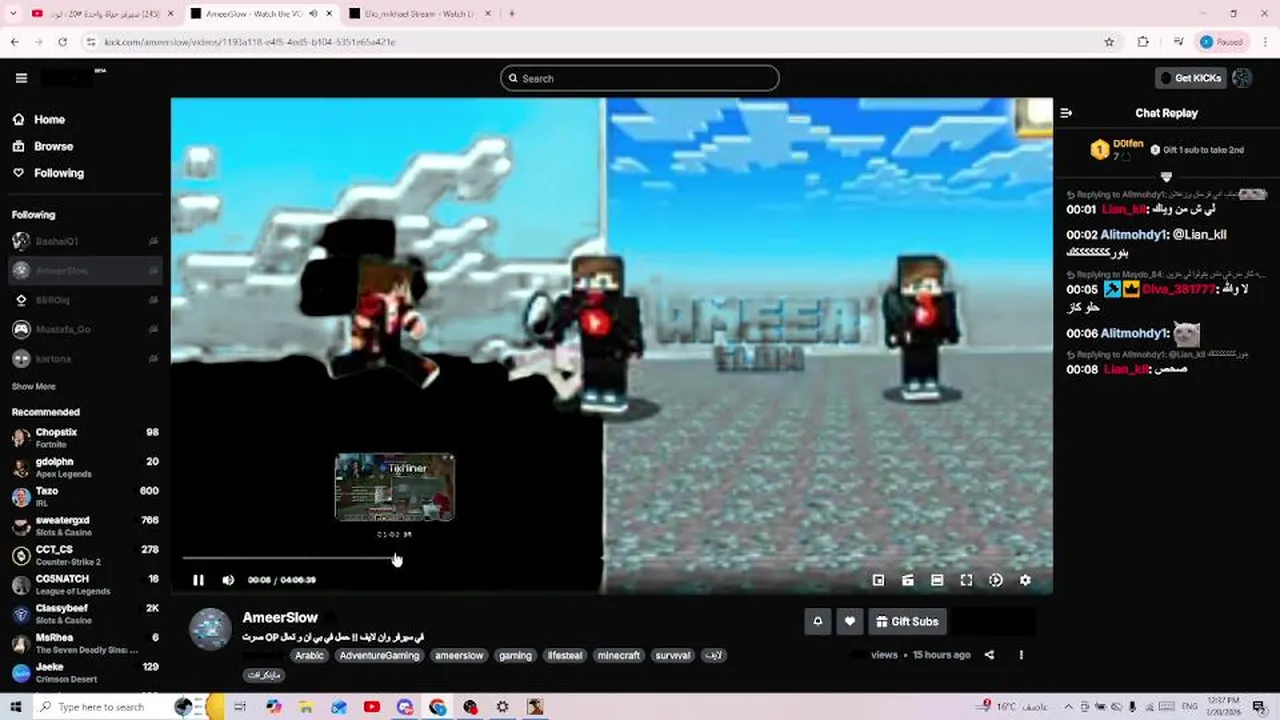The height and width of the screenshot is (720, 1280).
Task: Show hidden system tray icons
Action: (x=1070, y=707)
